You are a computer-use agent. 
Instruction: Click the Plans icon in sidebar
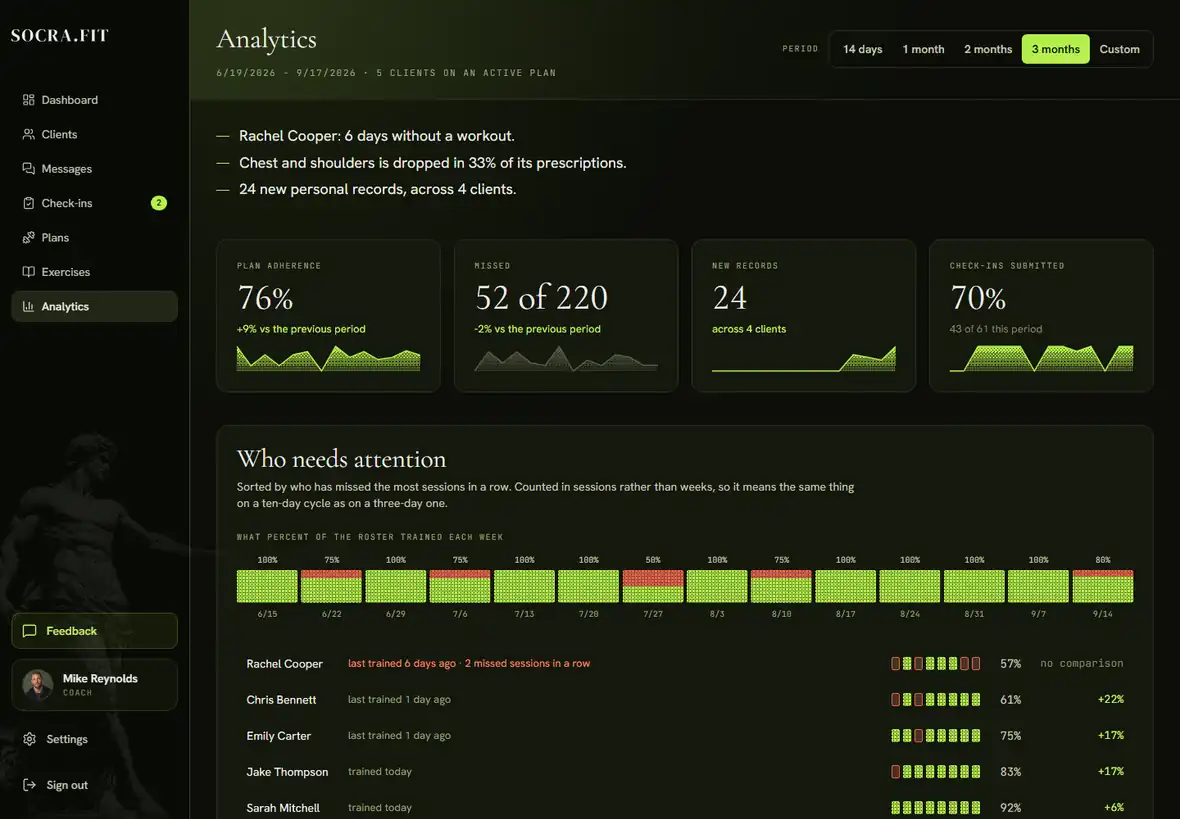tap(29, 237)
